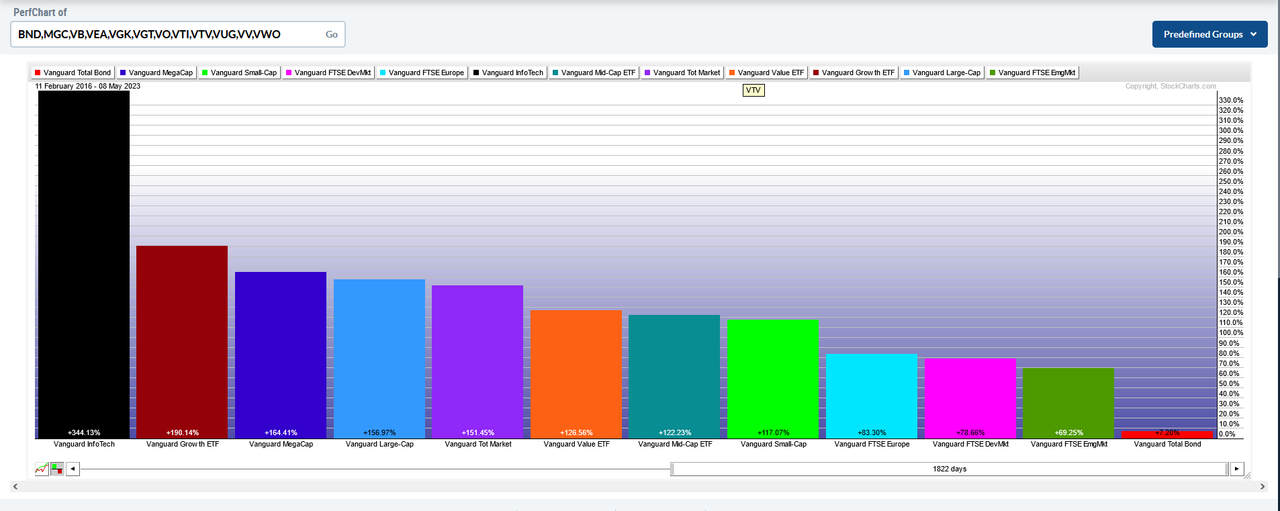Viewport: 1280px width, 511px height.
Task: Click the Vanguard Small-Cap x-axis label
Action: tap(773, 443)
